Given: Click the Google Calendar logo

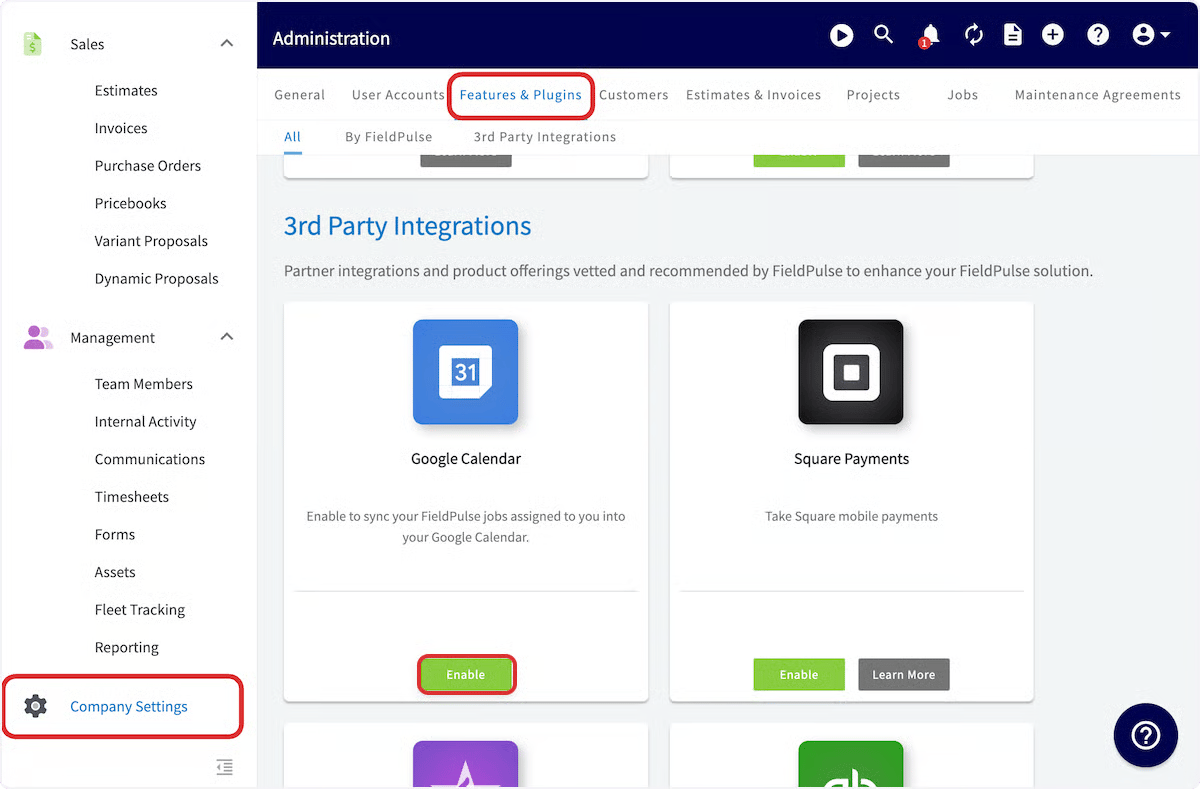Looking at the screenshot, I should pyautogui.click(x=465, y=372).
